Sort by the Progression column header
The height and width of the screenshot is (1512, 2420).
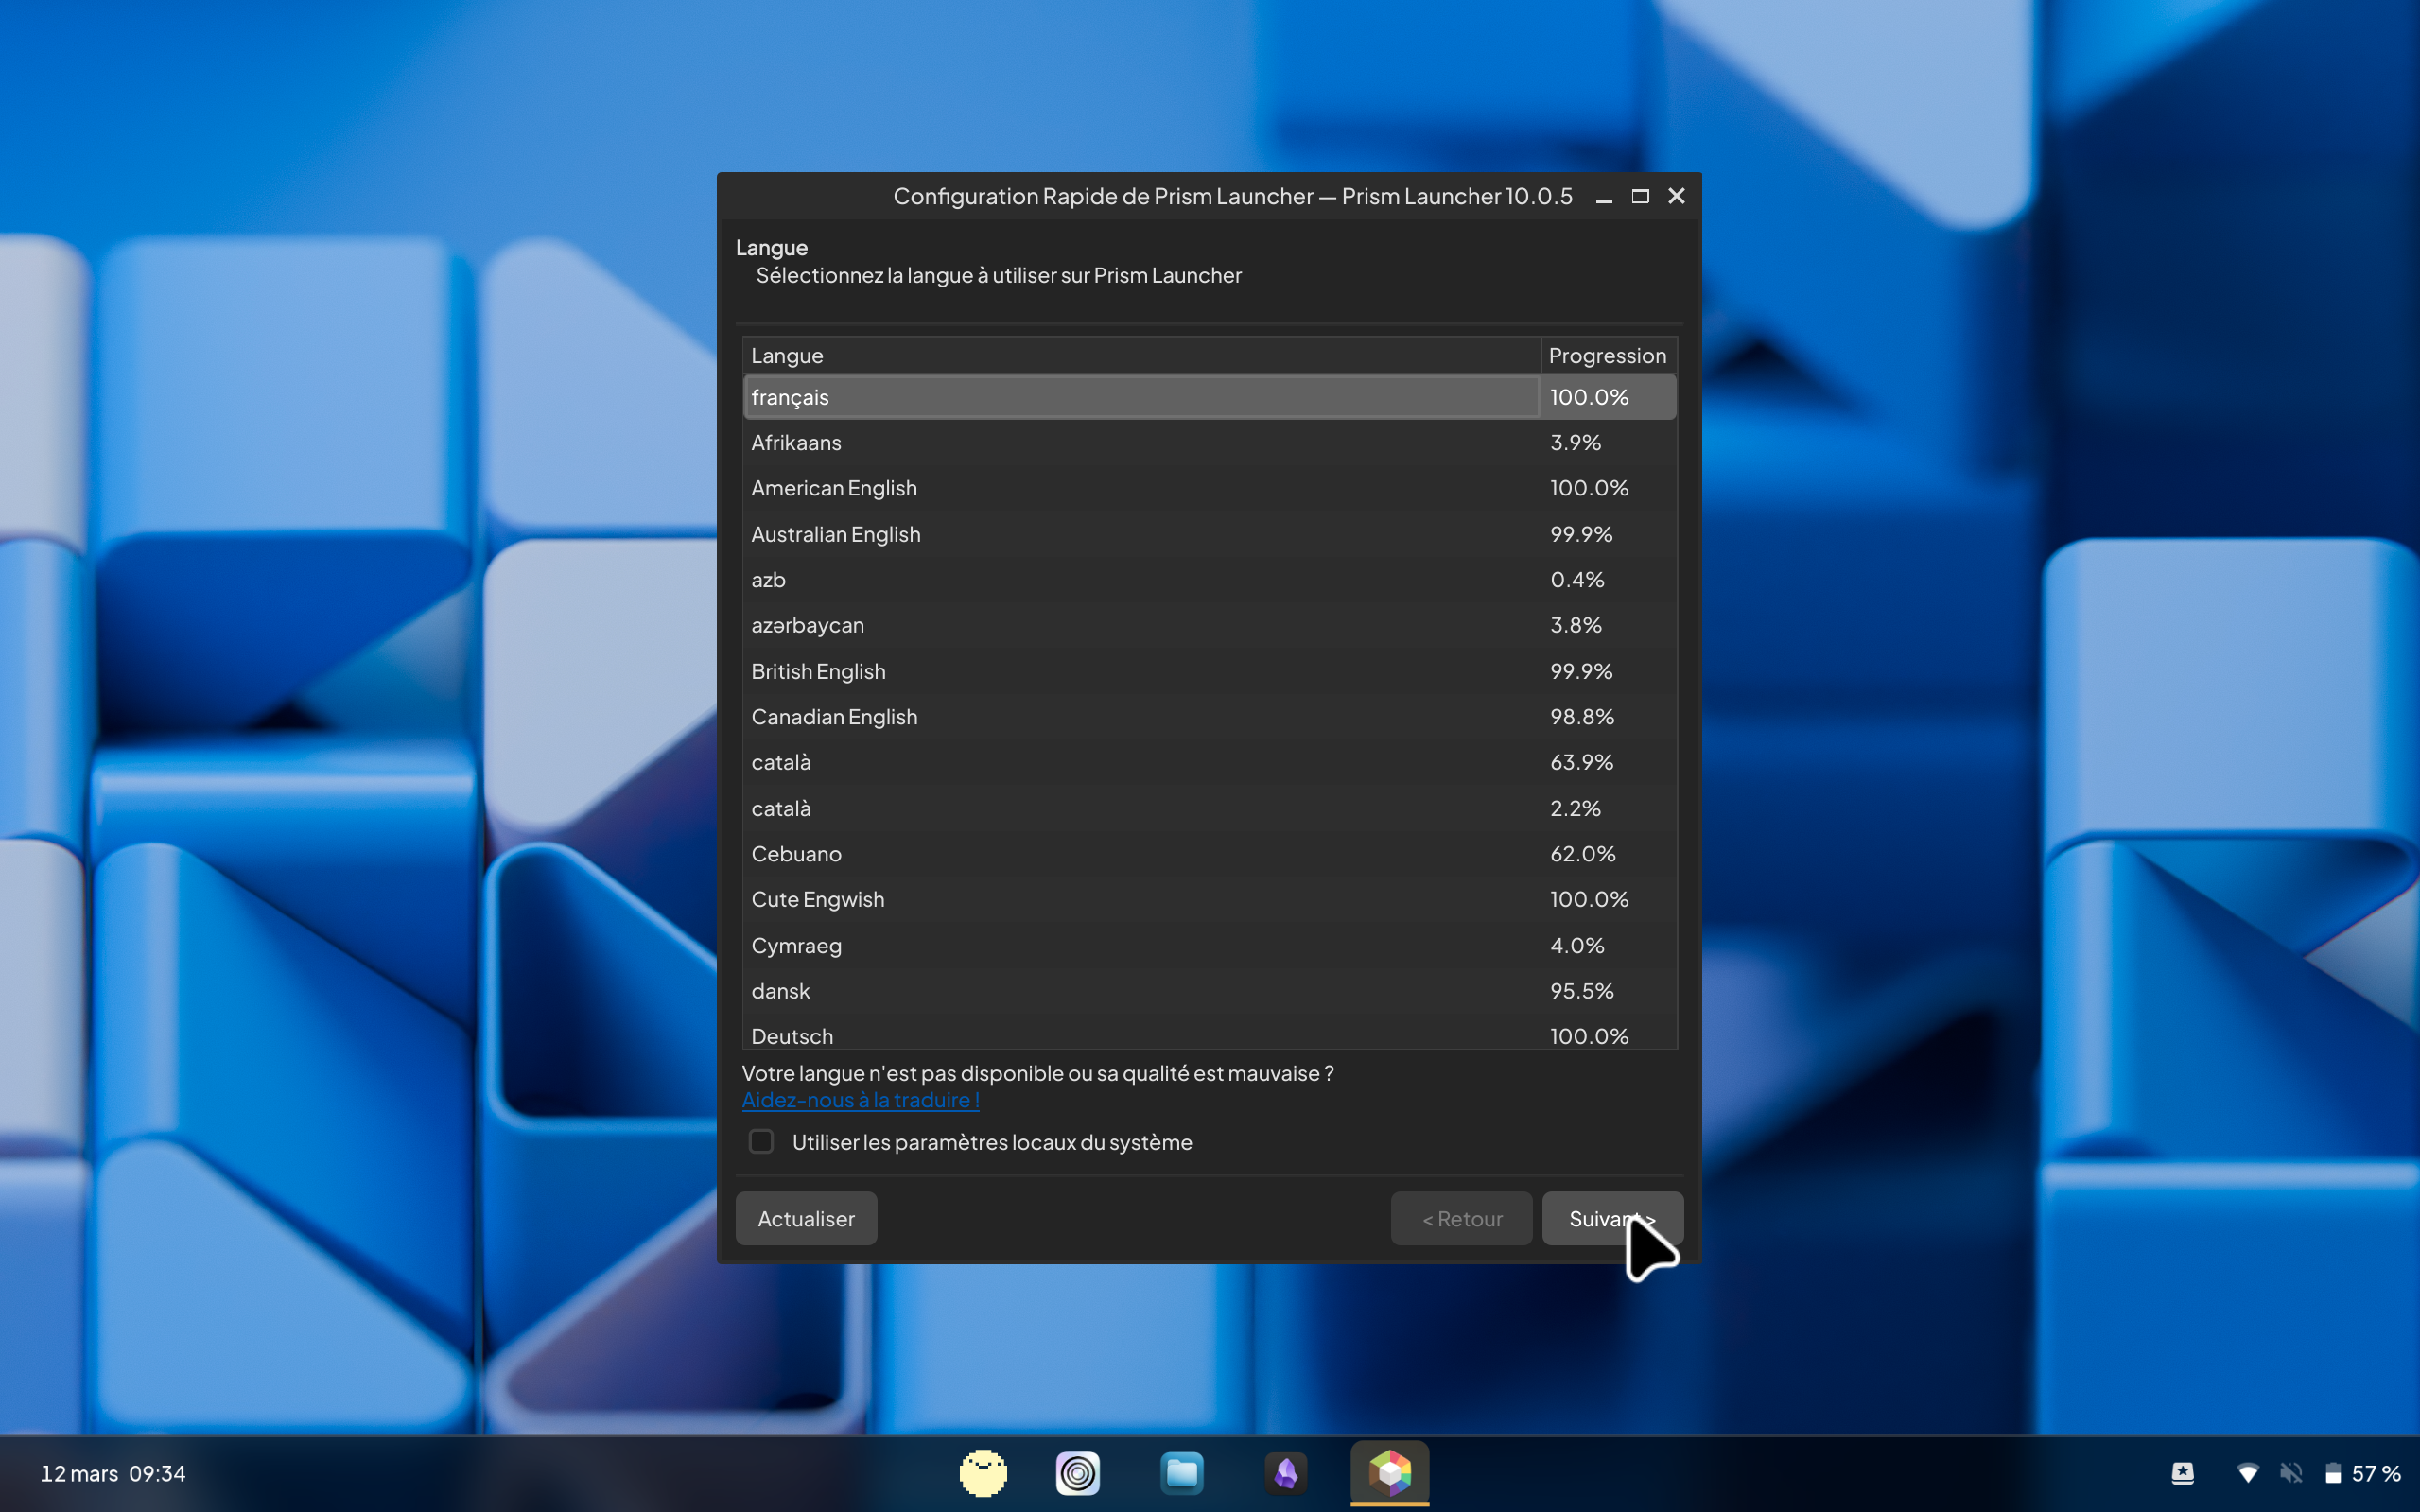pyautogui.click(x=1608, y=356)
